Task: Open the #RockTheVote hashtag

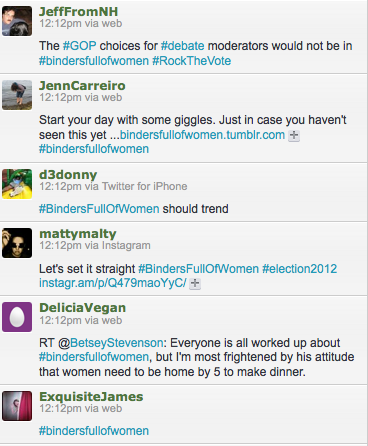Action: coord(192,61)
